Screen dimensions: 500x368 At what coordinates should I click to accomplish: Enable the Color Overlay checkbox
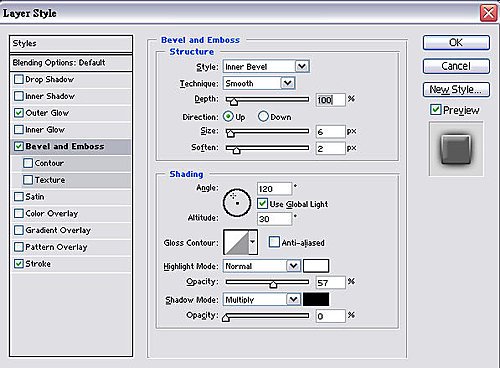[x=19, y=213]
